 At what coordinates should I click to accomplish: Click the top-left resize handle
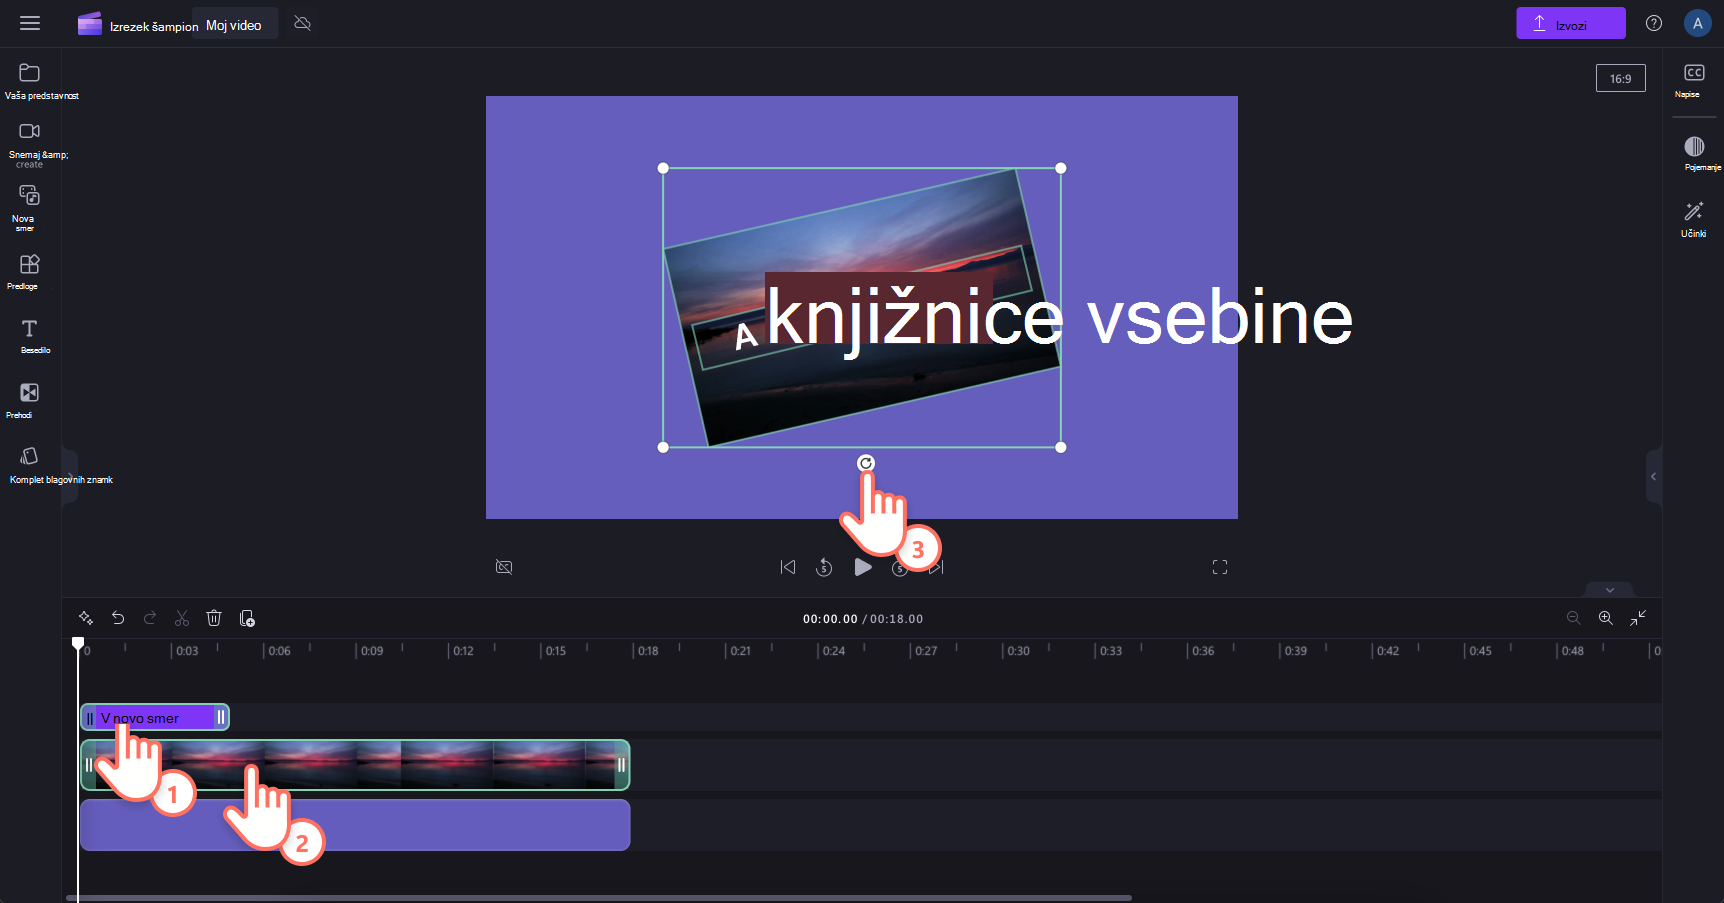pos(663,168)
